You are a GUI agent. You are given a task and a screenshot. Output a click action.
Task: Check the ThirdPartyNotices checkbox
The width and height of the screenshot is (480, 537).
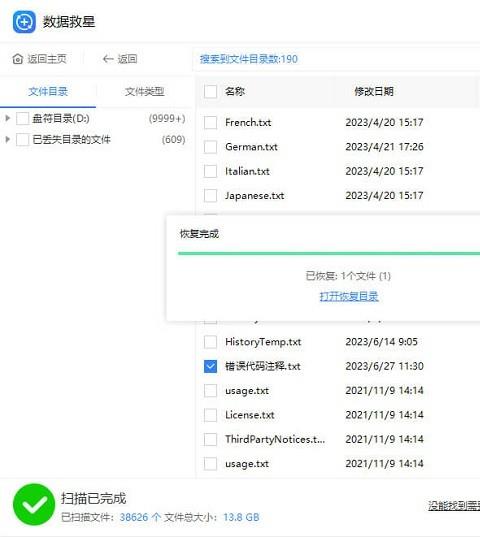coord(210,439)
